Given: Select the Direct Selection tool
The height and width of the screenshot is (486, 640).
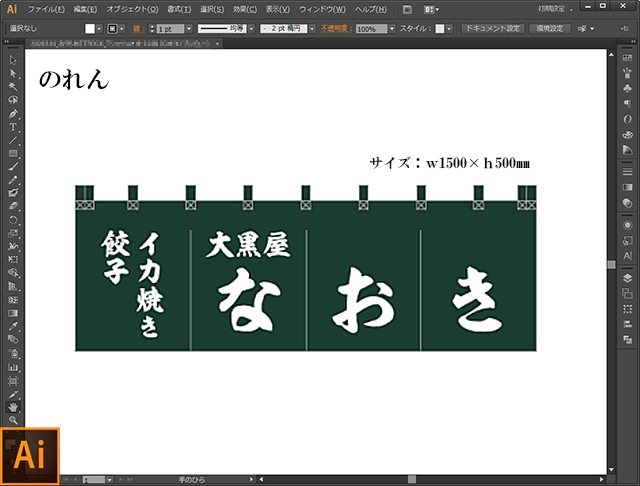Looking at the screenshot, I should [13, 74].
